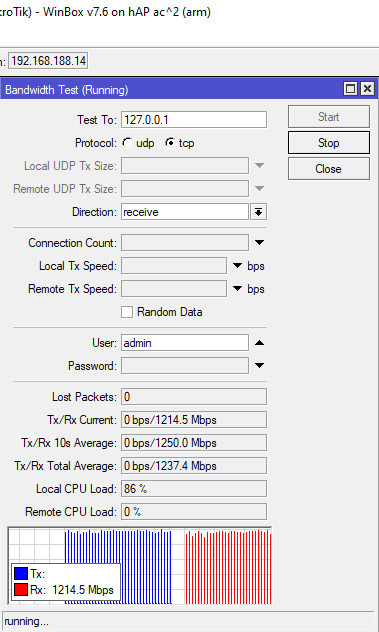Click the User field containing admin
This screenshot has height=632, width=379.
pos(185,343)
